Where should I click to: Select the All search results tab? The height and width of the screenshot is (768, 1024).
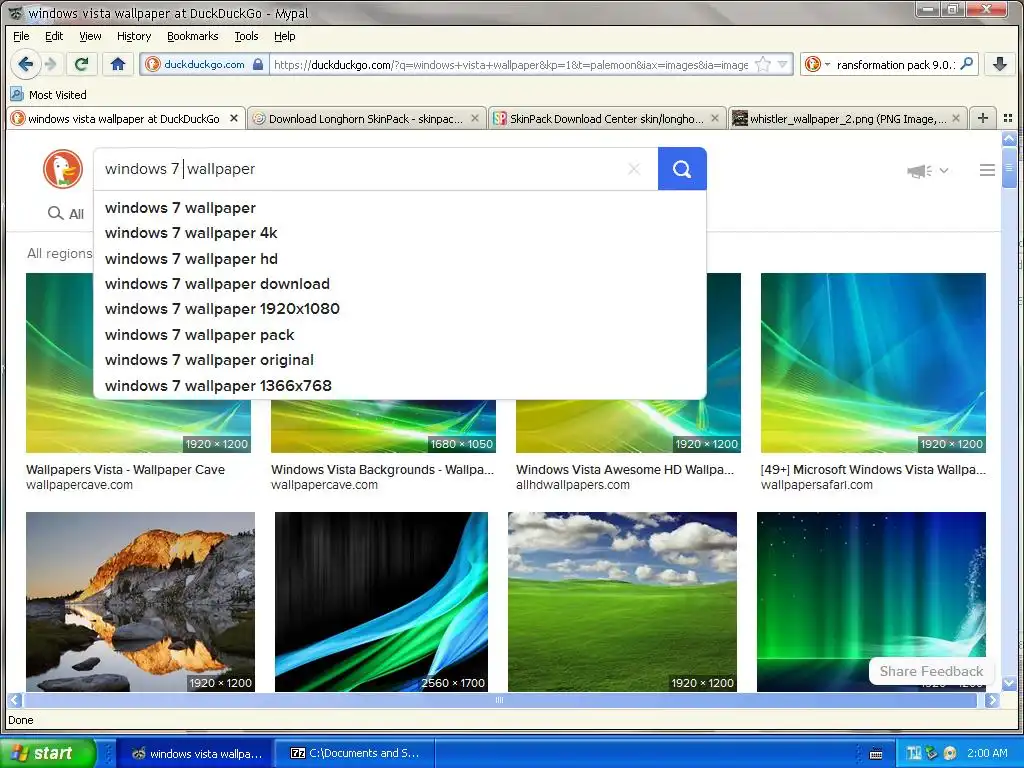pyautogui.click(x=66, y=214)
